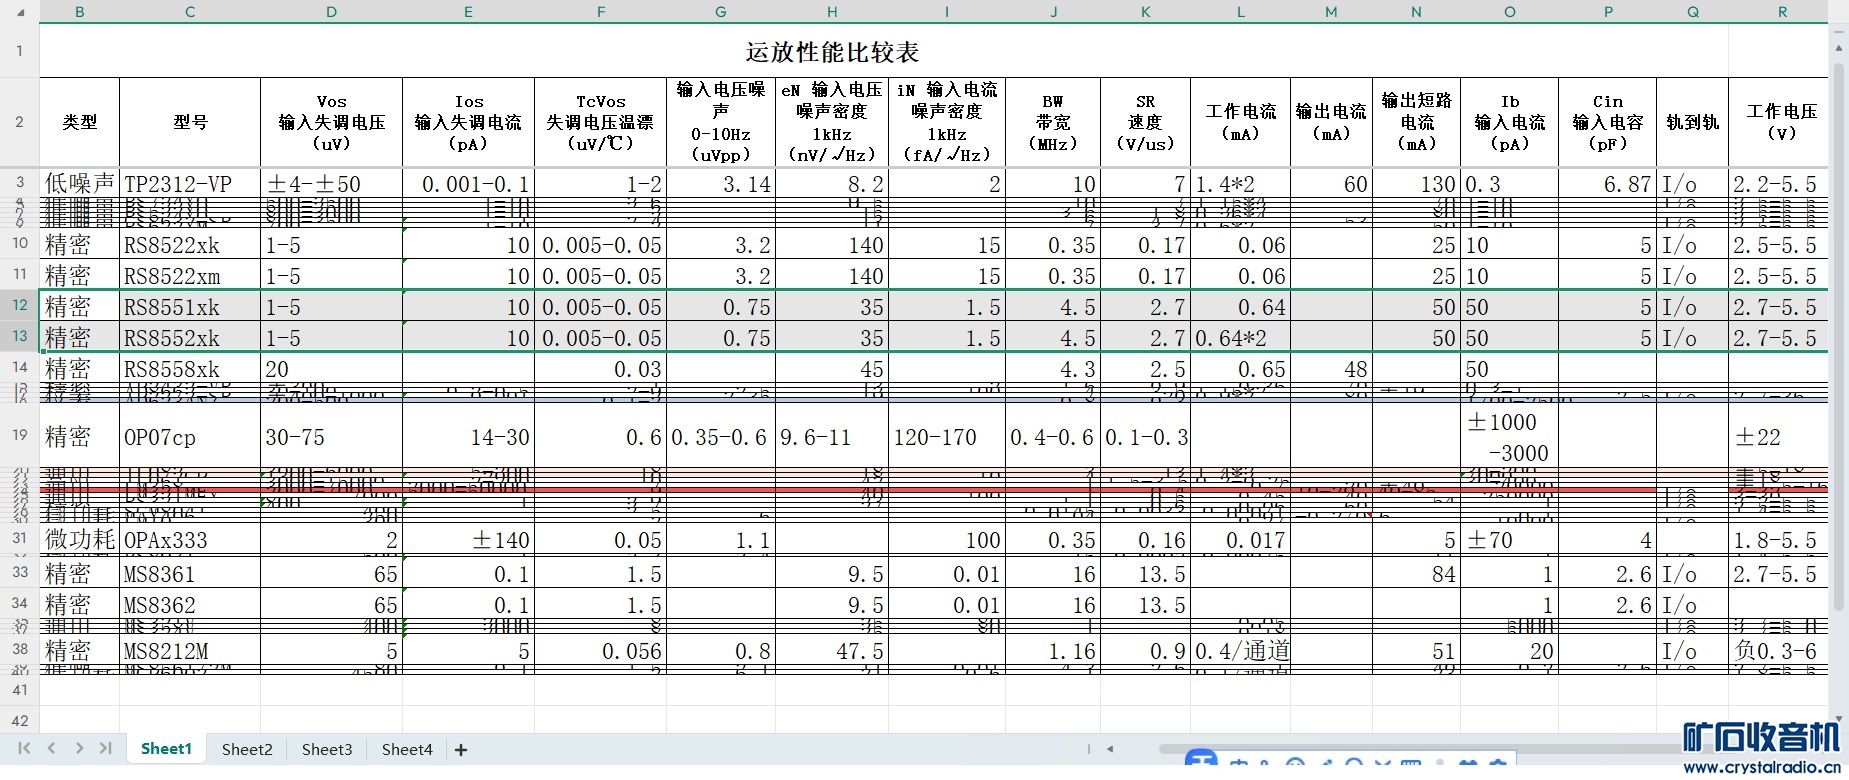1849x780 pixels.
Task: Select column B by its header
Action: point(80,12)
